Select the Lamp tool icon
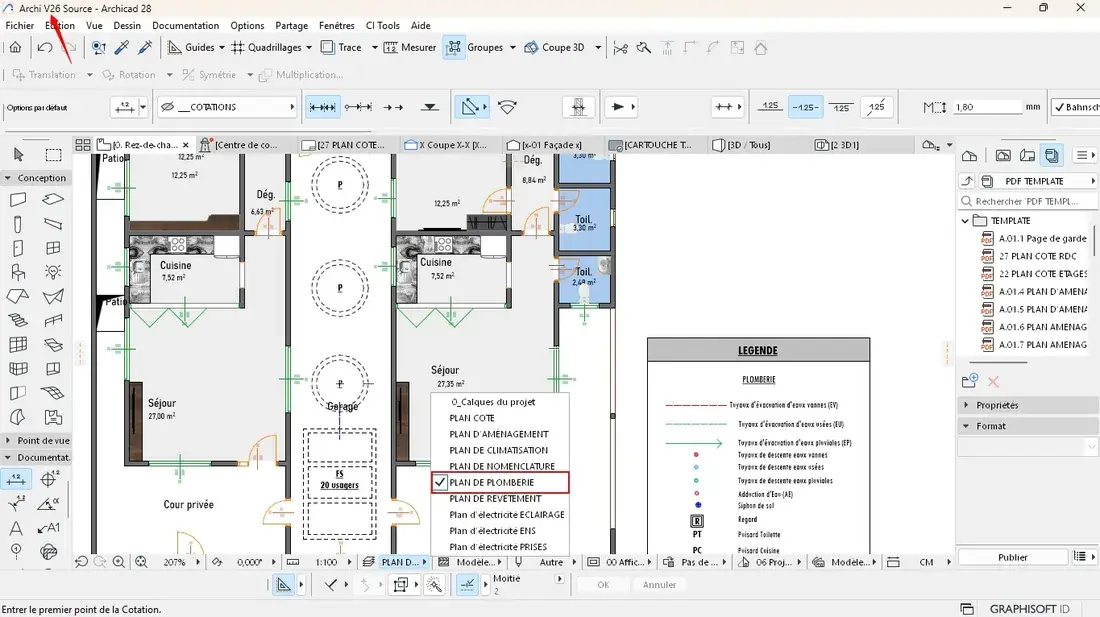Screen dimensions: 1100x617 pyautogui.click(x=53, y=271)
